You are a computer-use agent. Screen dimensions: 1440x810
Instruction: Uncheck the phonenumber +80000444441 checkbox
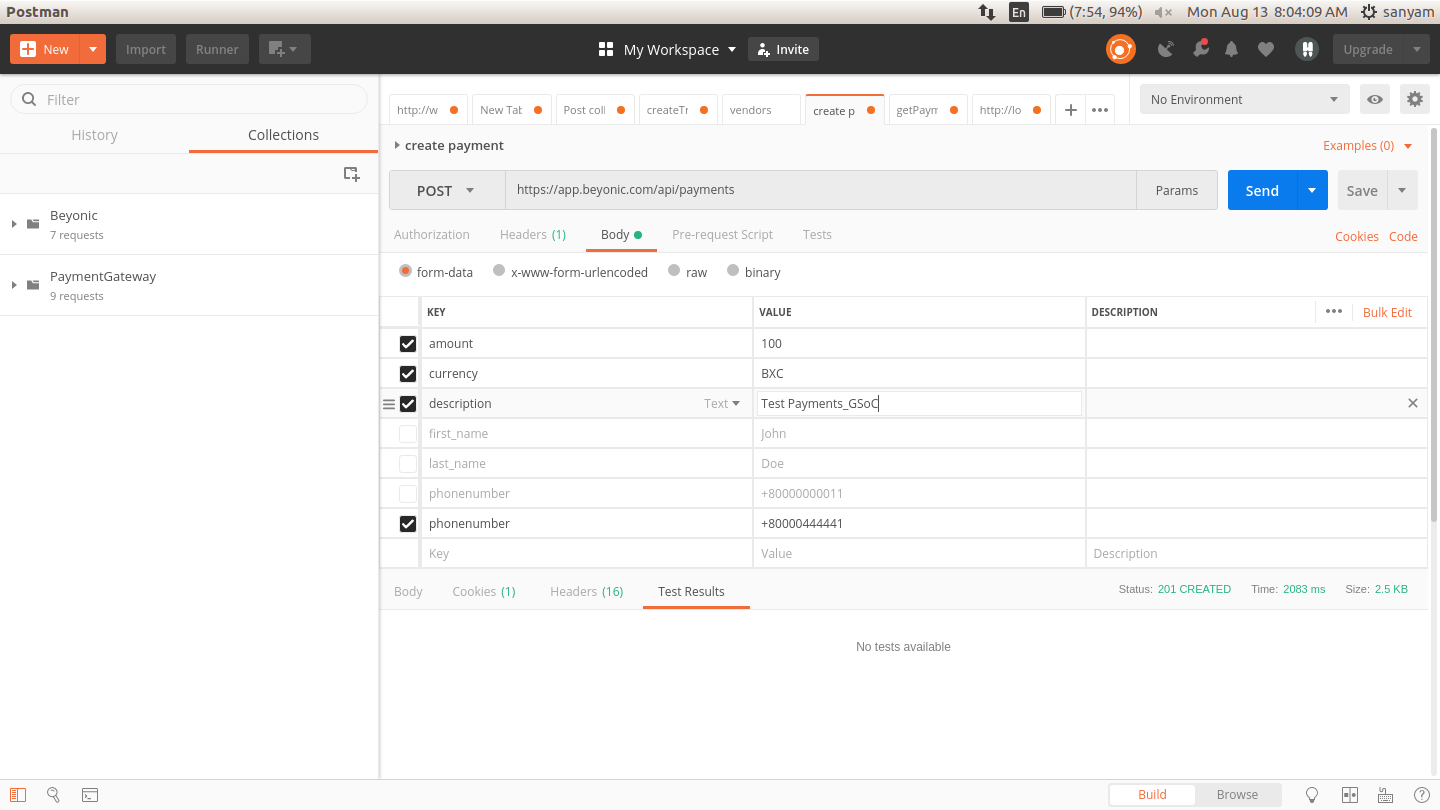pyautogui.click(x=408, y=524)
